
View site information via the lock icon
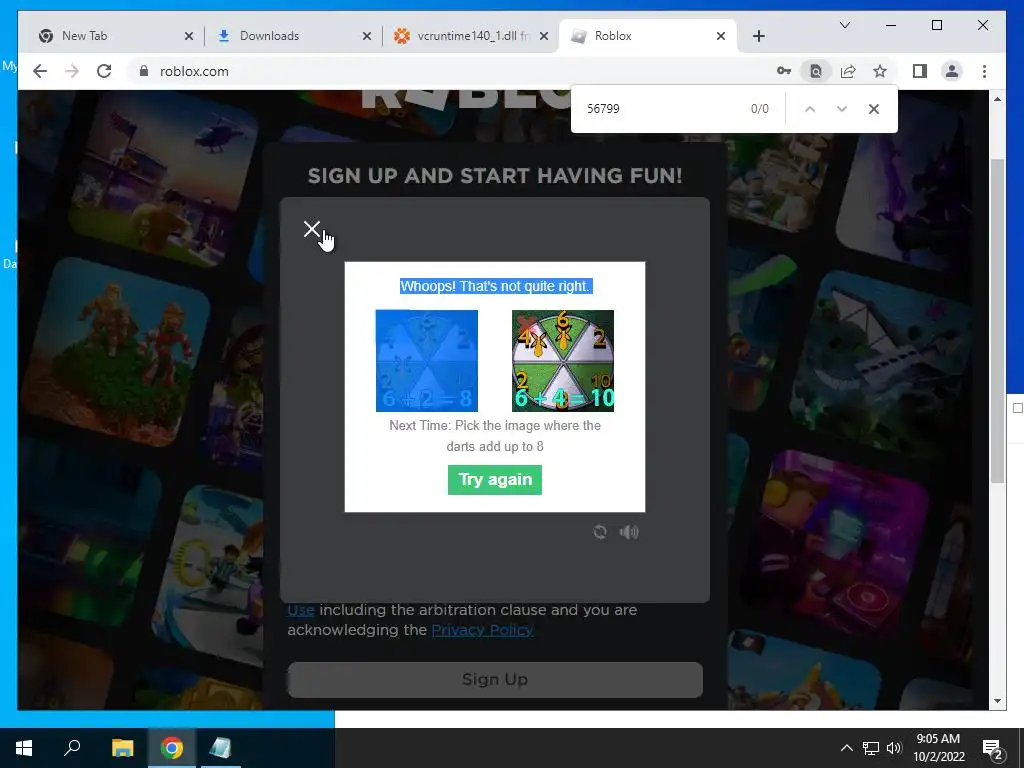point(144,71)
